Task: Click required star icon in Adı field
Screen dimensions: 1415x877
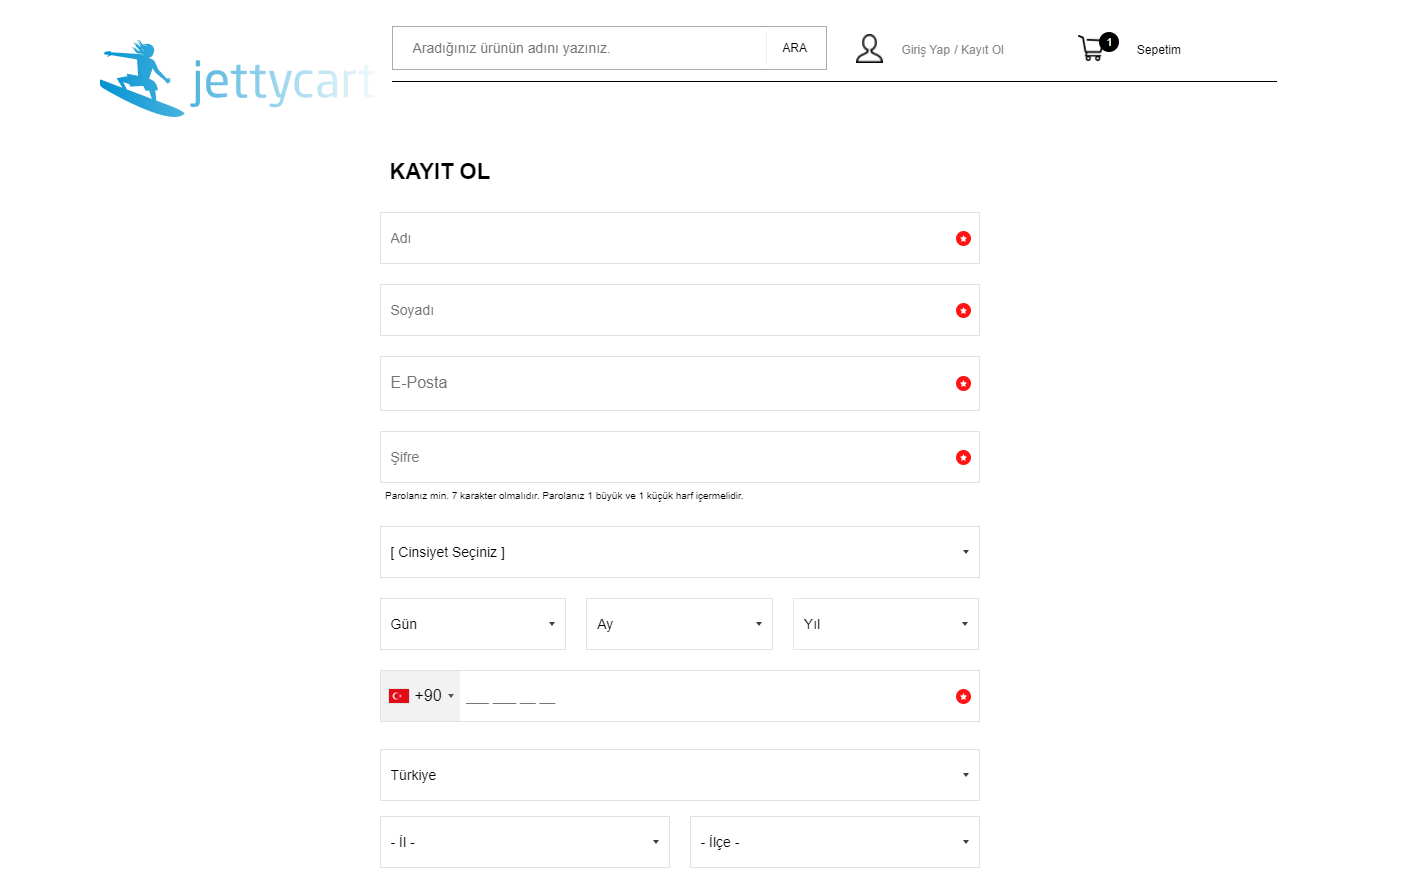Action: [x=963, y=238]
